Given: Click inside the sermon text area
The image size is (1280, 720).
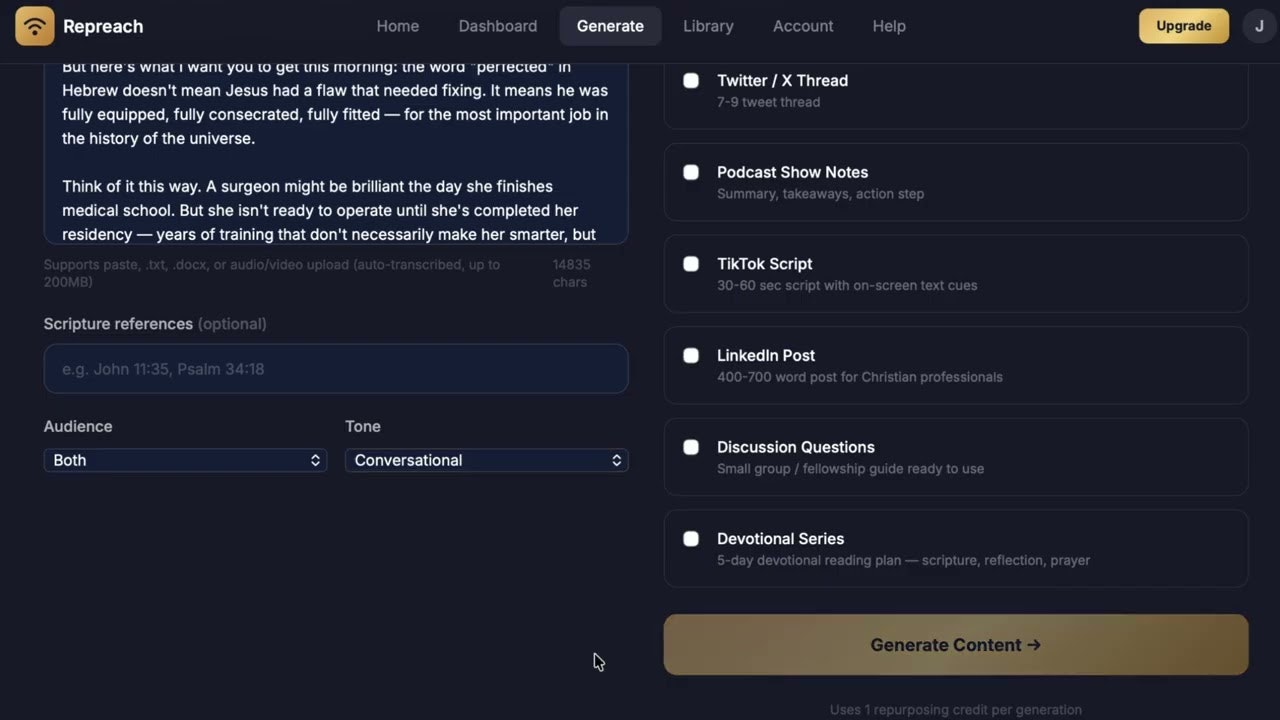Looking at the screenshot, I should [x=336, y=152].
